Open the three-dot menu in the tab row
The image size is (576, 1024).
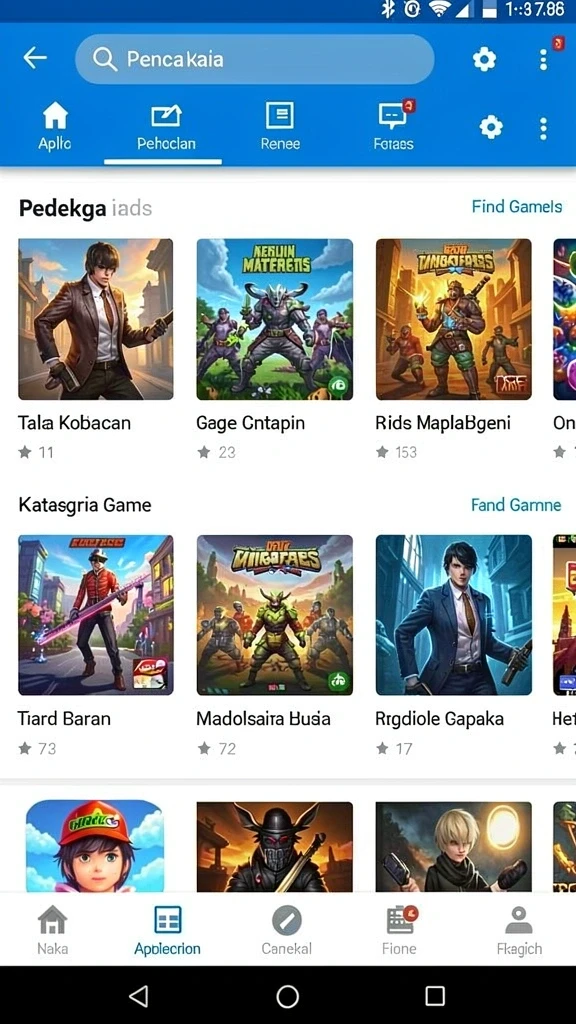click(543, 129)
